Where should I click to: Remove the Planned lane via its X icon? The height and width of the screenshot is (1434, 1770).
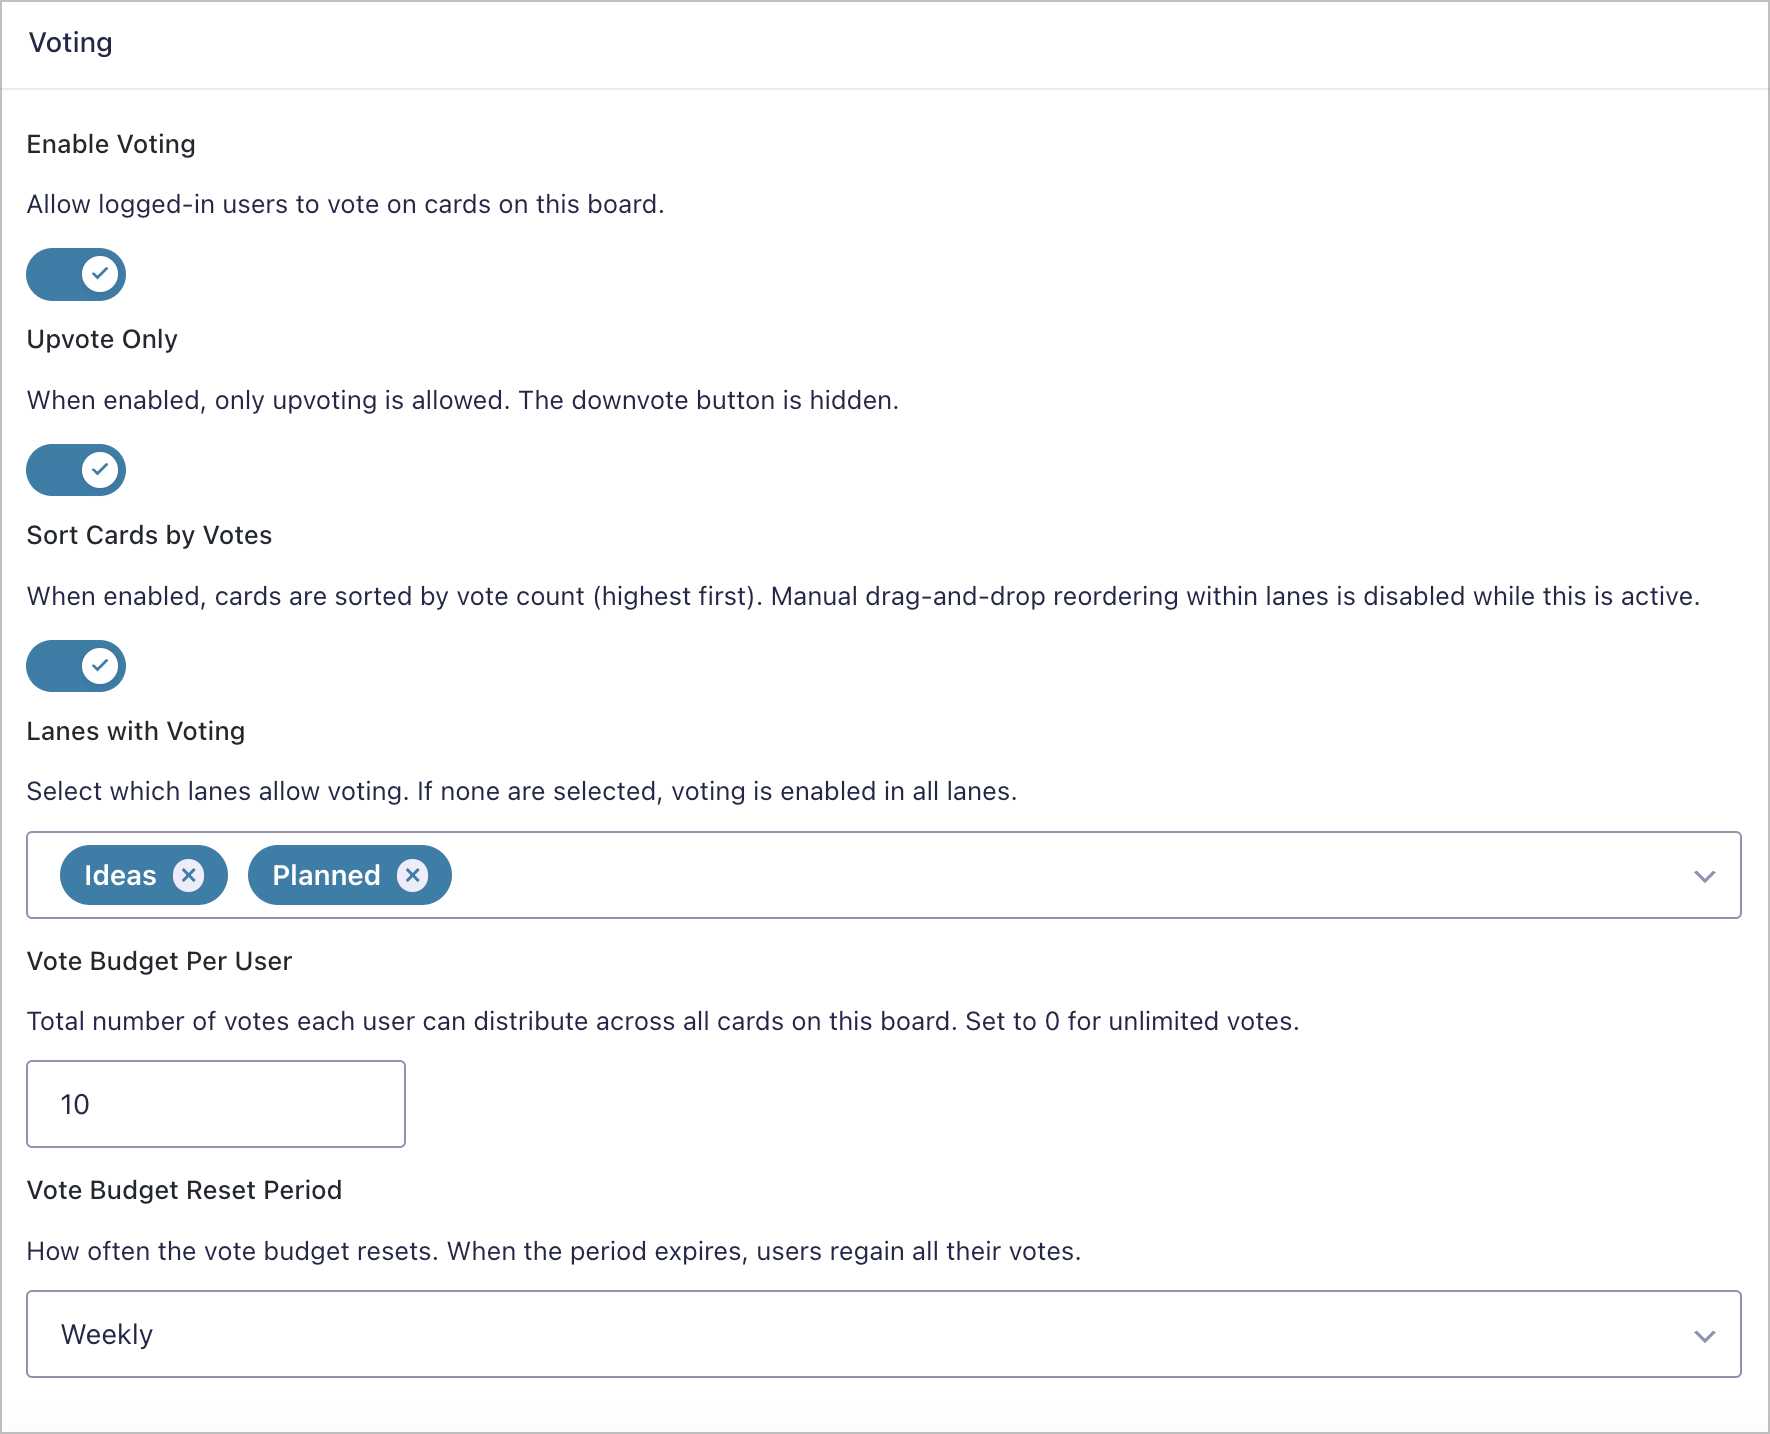(x=412, y=875)
